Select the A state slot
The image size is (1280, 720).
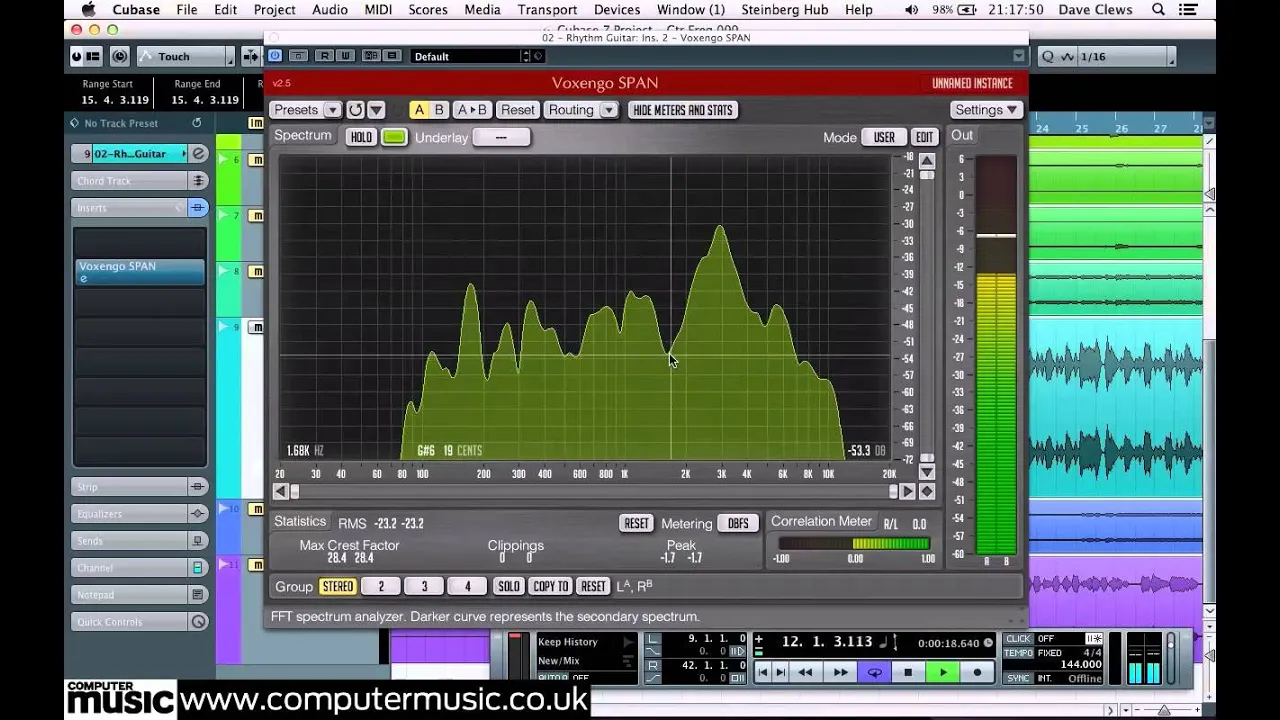click(x=419, y=110)
